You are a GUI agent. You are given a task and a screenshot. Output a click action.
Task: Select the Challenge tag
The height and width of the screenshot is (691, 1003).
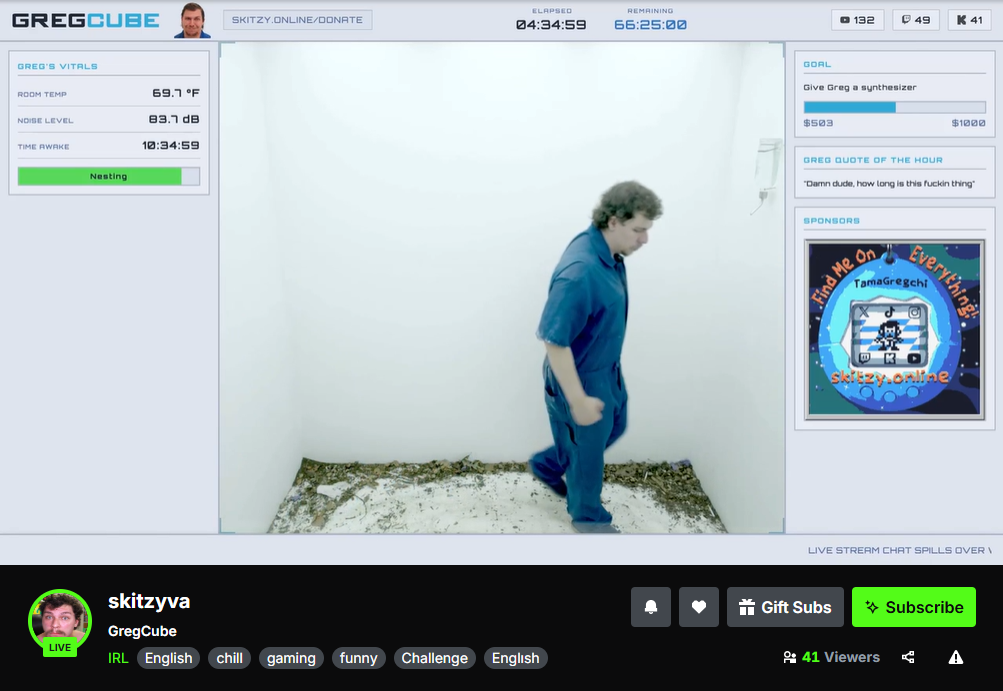434,658
